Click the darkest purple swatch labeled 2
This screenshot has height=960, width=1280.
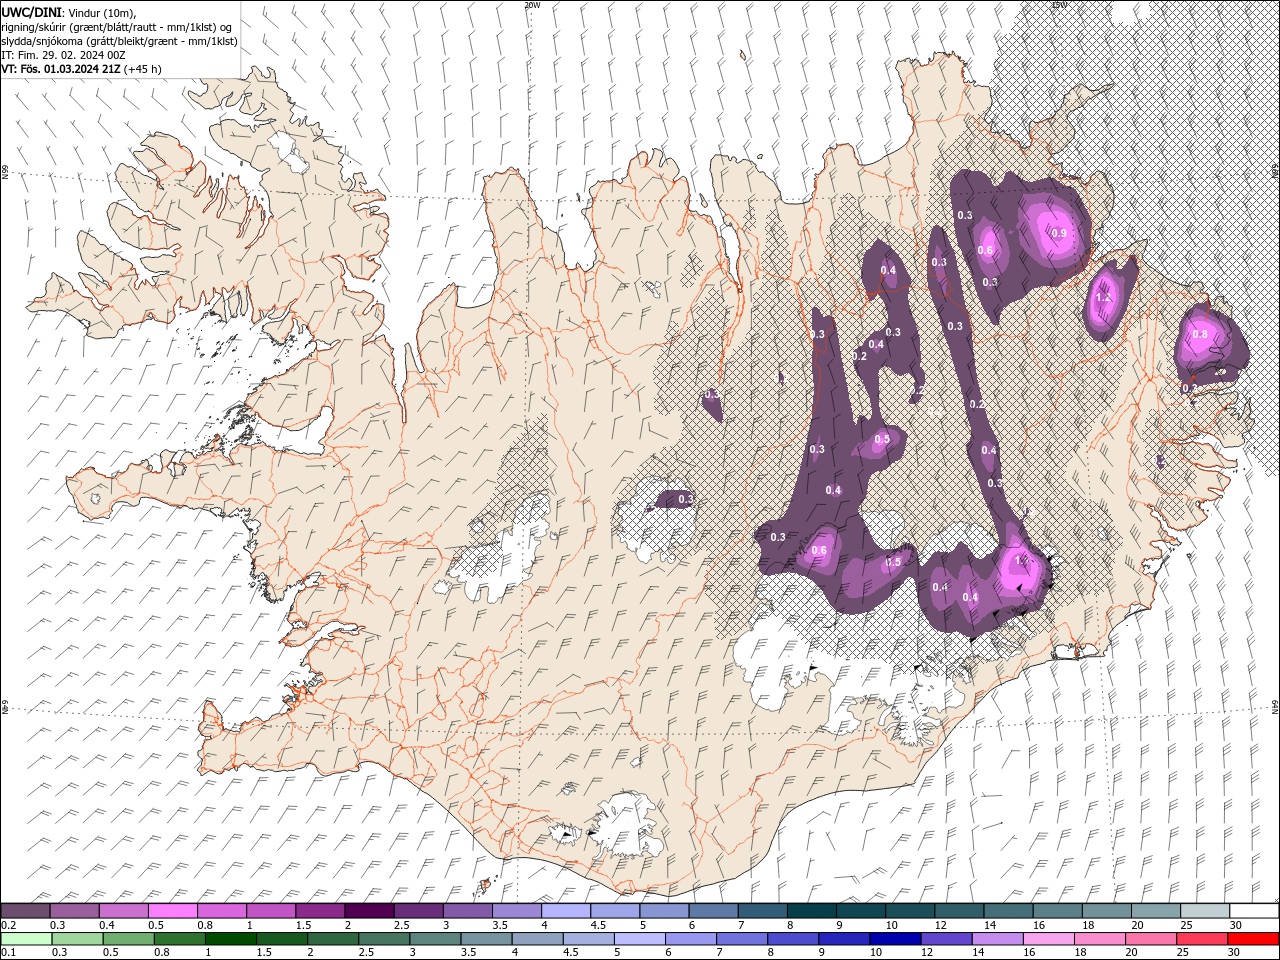tap(369, 910)
